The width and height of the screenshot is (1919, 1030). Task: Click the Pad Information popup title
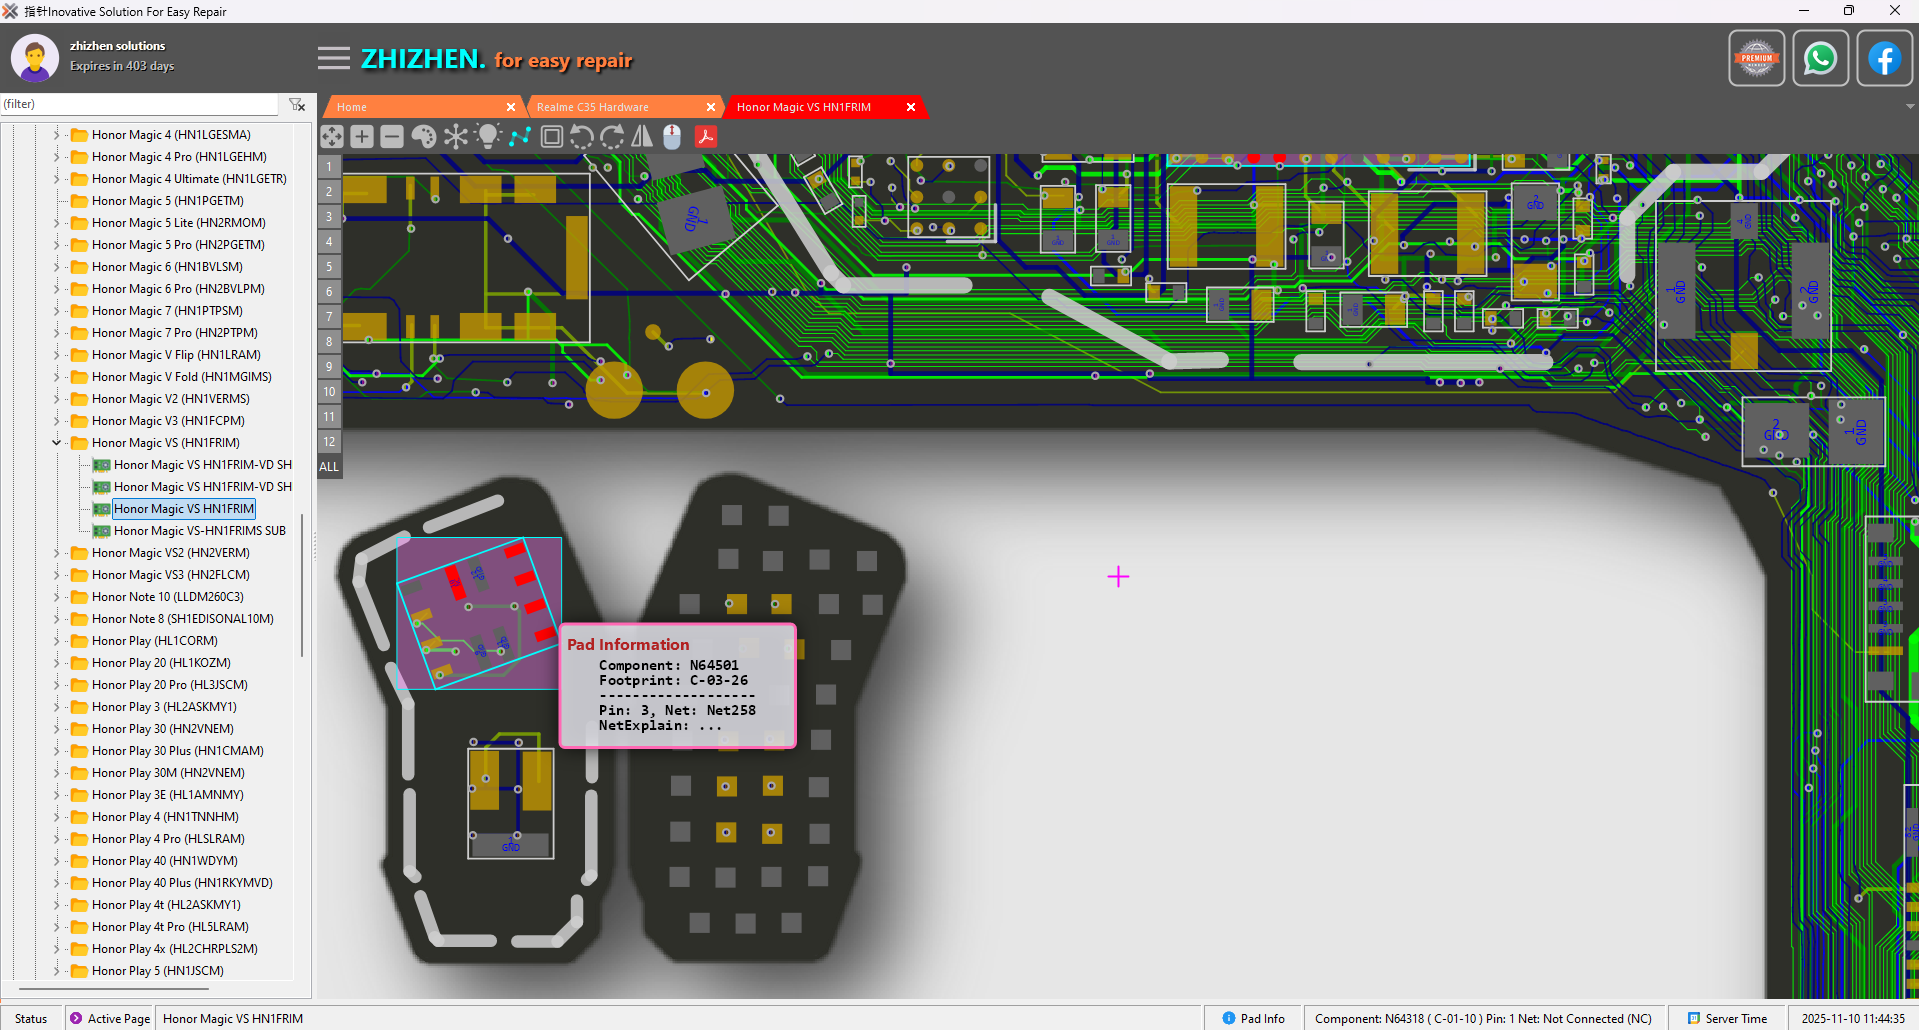pos(628,645)
